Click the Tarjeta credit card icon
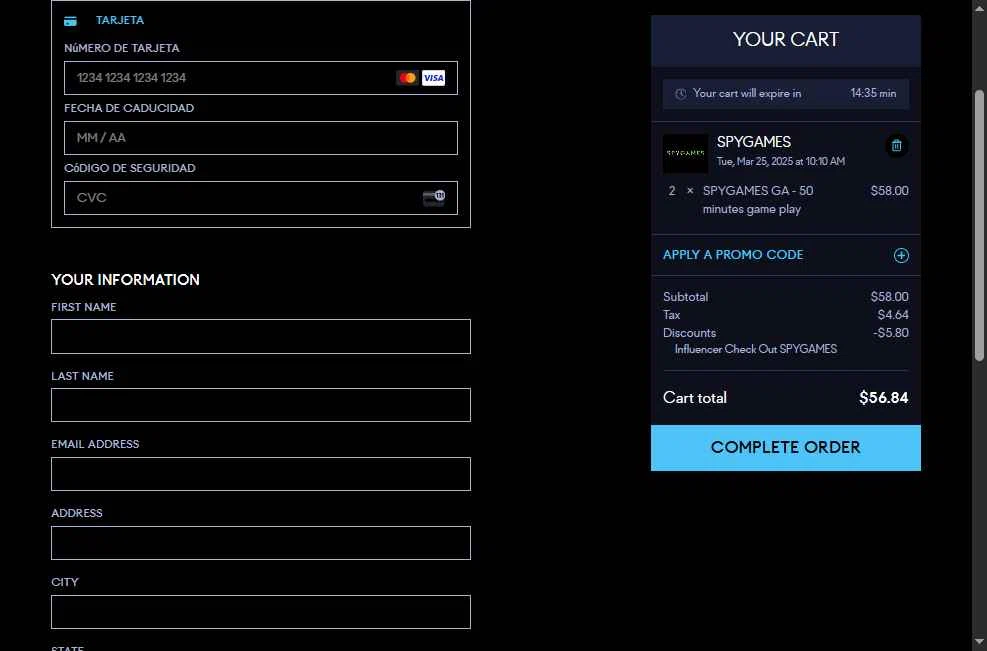 point(70,21)
